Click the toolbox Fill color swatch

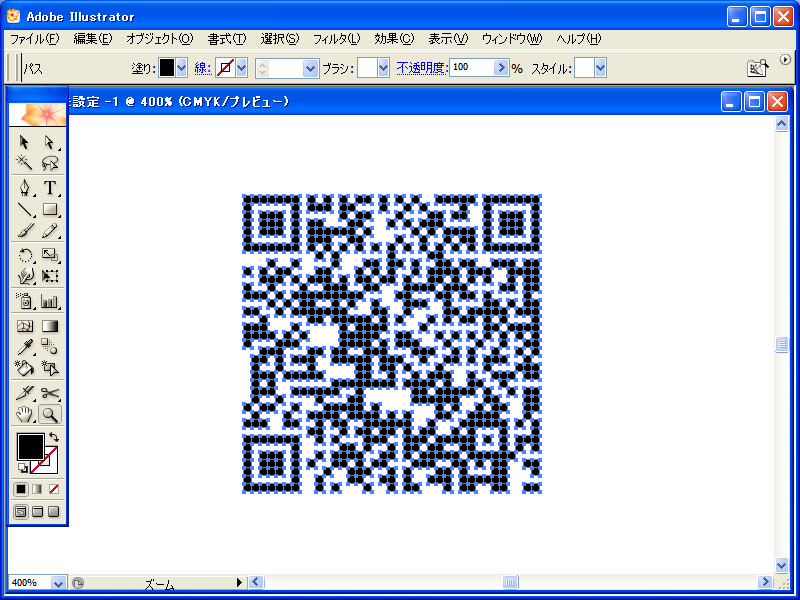[30, 446]
